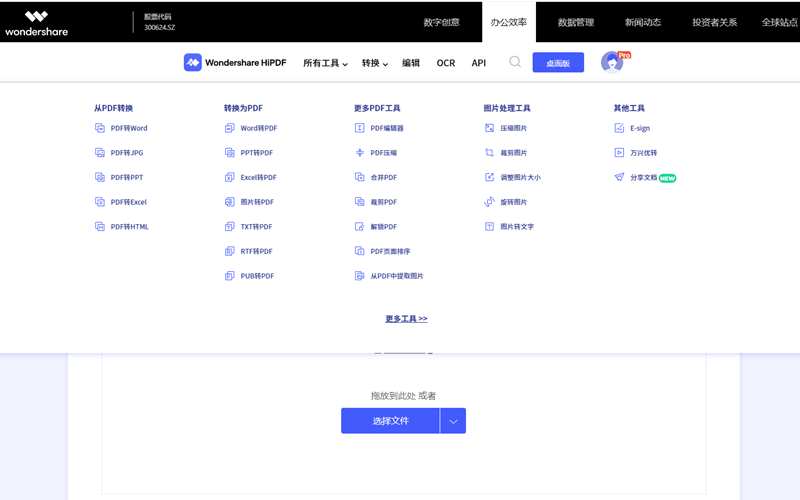Follow the 更多工具 >> link

[x=406, y=319]
